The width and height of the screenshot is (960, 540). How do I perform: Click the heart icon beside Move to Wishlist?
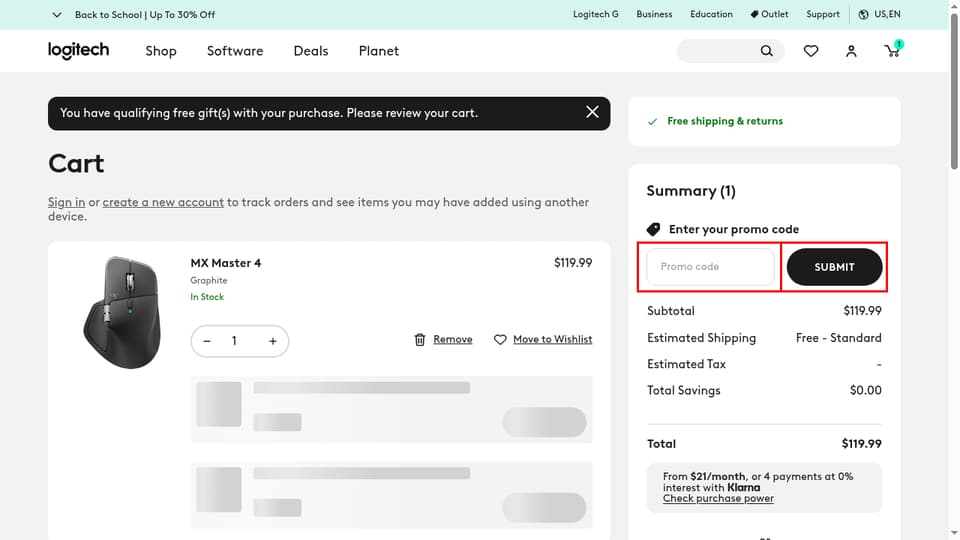pyautogui.click(x=500, y=339)
